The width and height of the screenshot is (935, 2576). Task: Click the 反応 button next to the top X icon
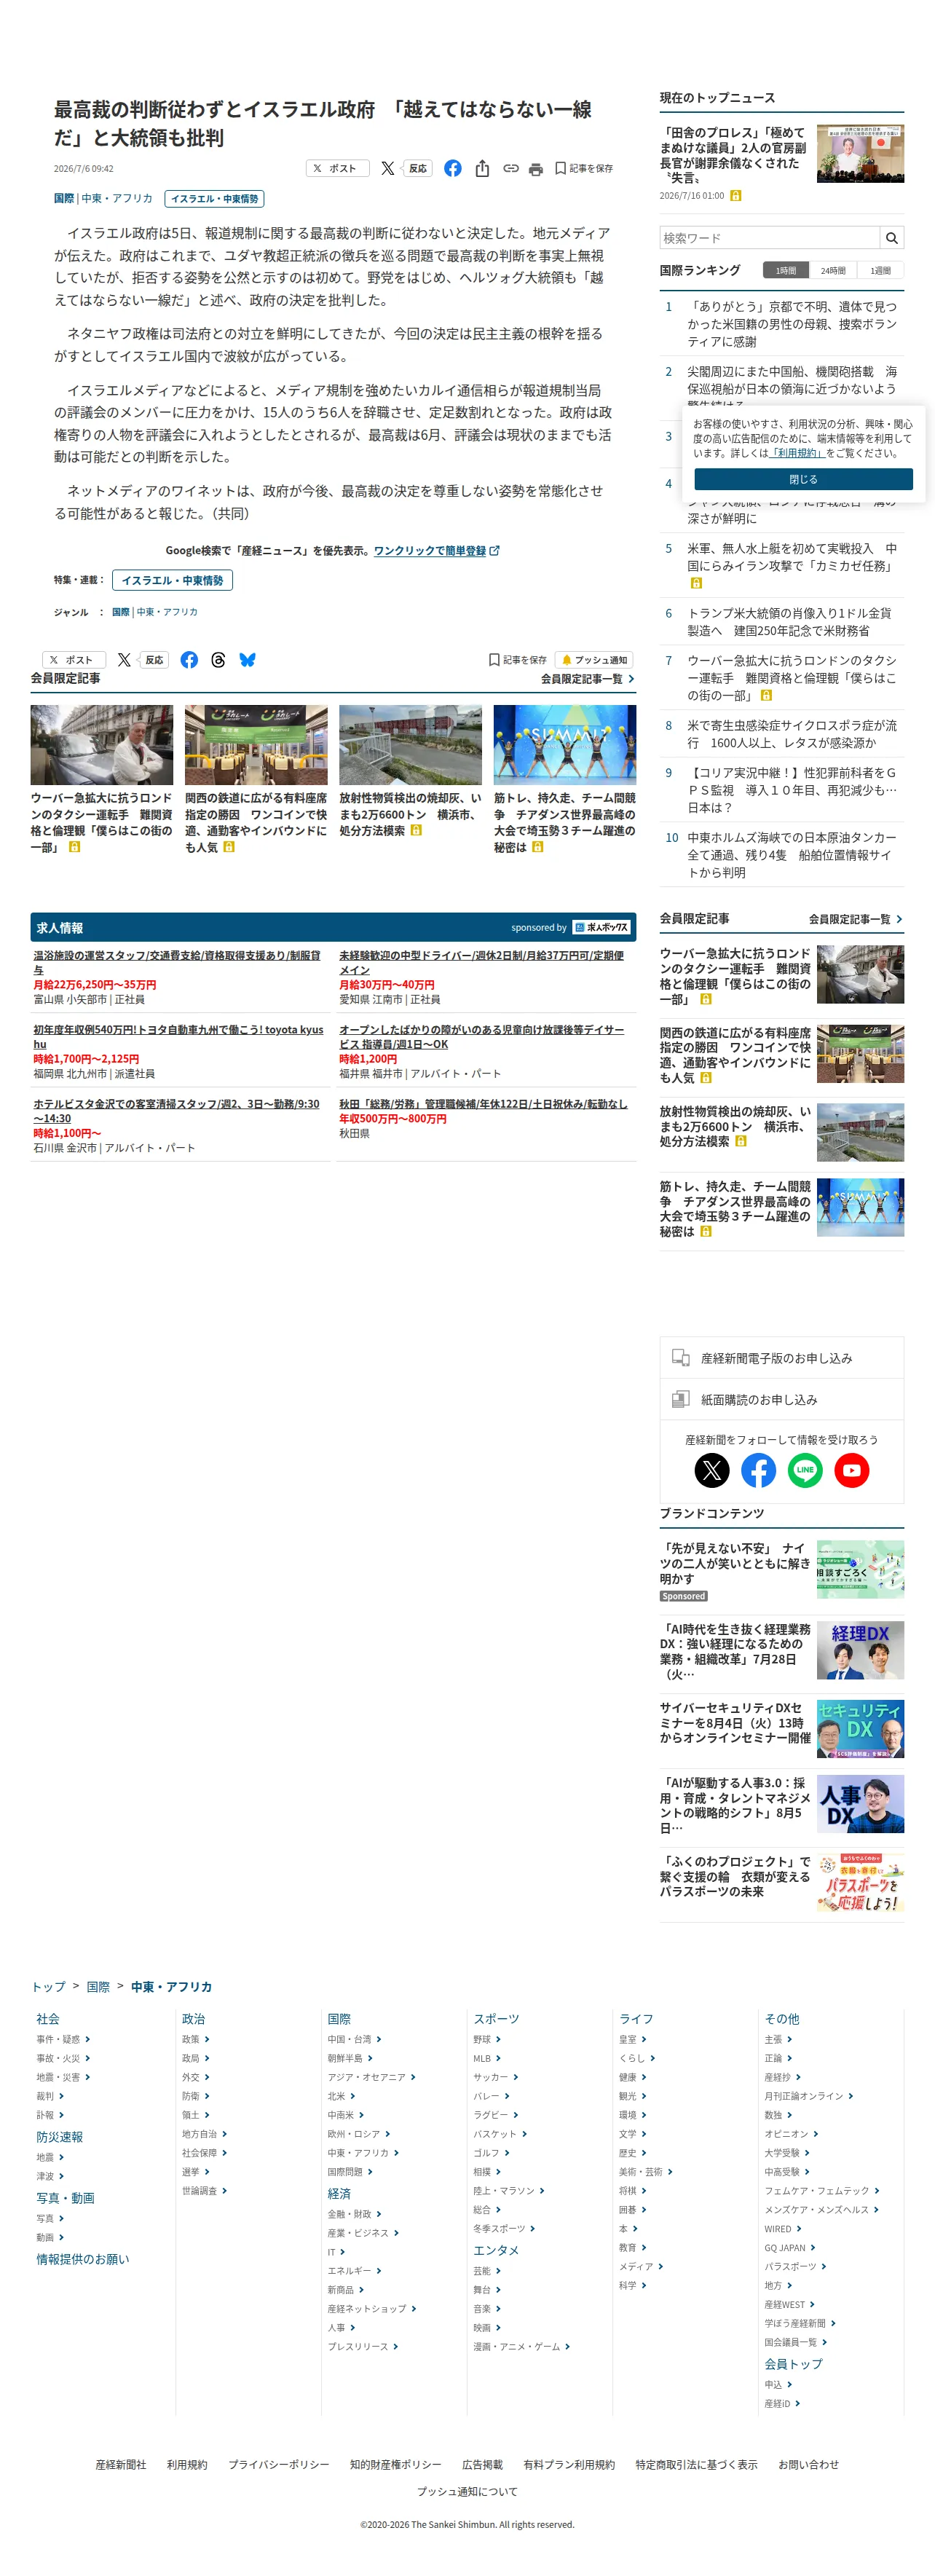tap(417, 169)
